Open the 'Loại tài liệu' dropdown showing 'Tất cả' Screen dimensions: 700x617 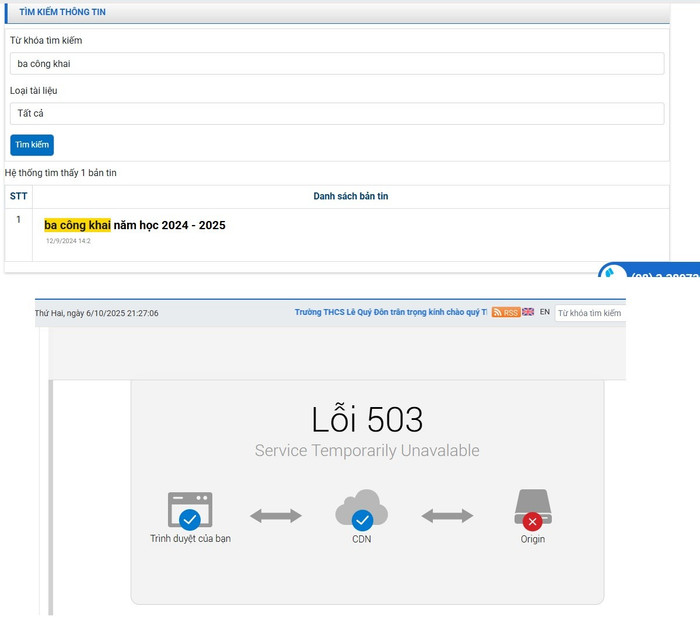pos(337,114)
